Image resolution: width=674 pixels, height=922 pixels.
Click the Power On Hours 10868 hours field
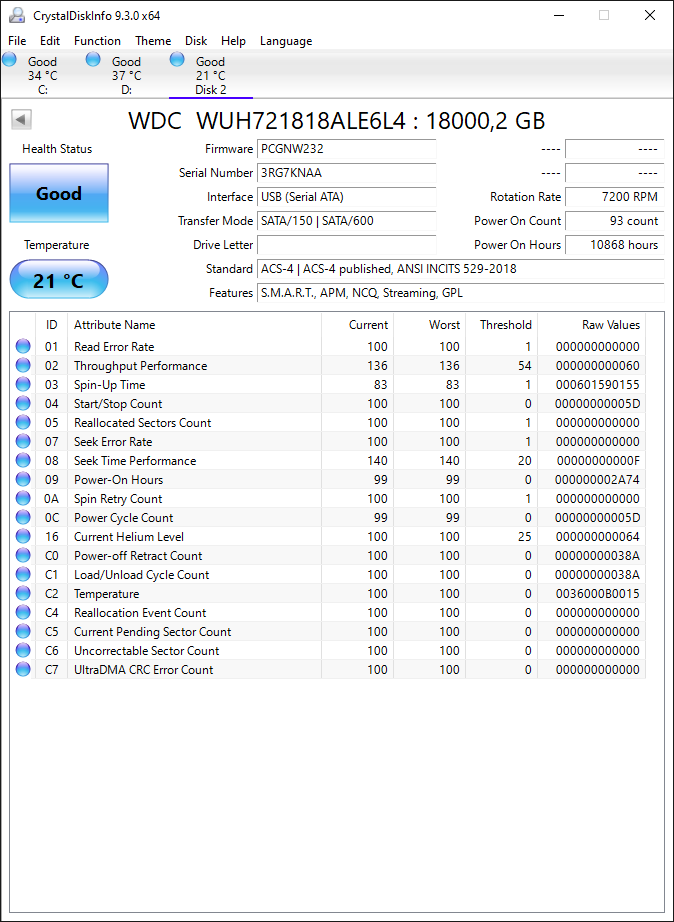(615, 245)
